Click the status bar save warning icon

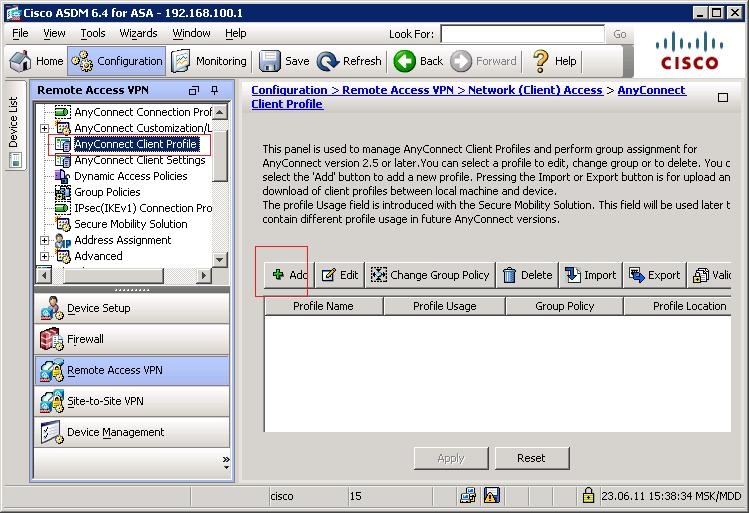[492, 496]
